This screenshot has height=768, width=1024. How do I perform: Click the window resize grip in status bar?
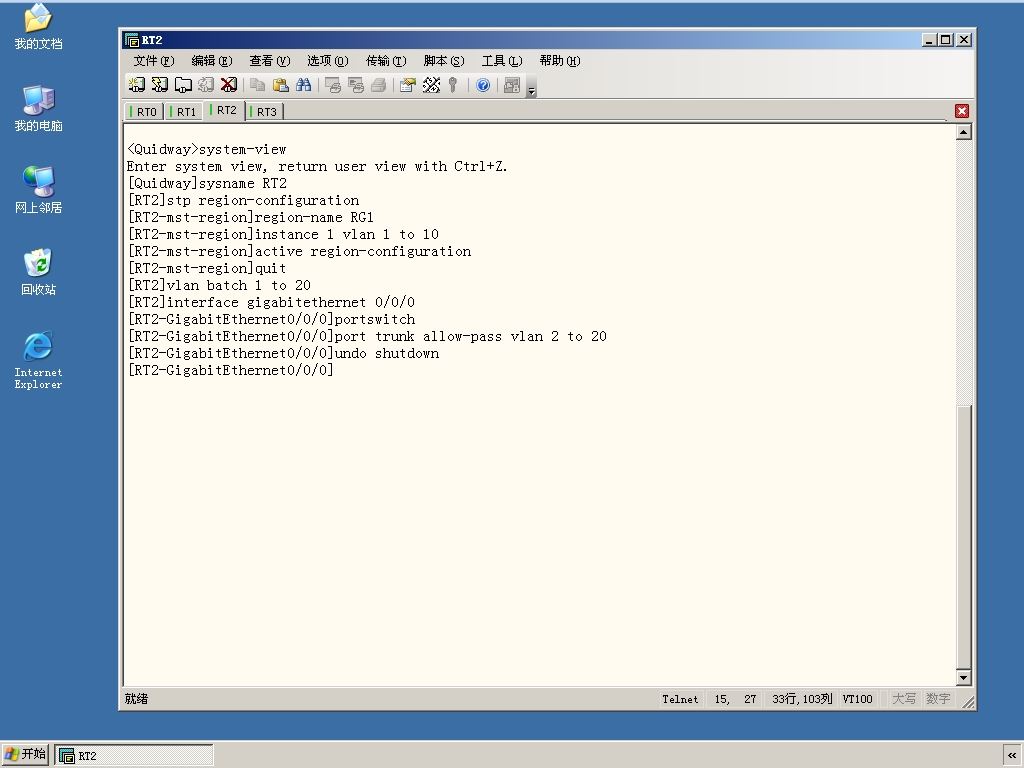coord(968,703)
